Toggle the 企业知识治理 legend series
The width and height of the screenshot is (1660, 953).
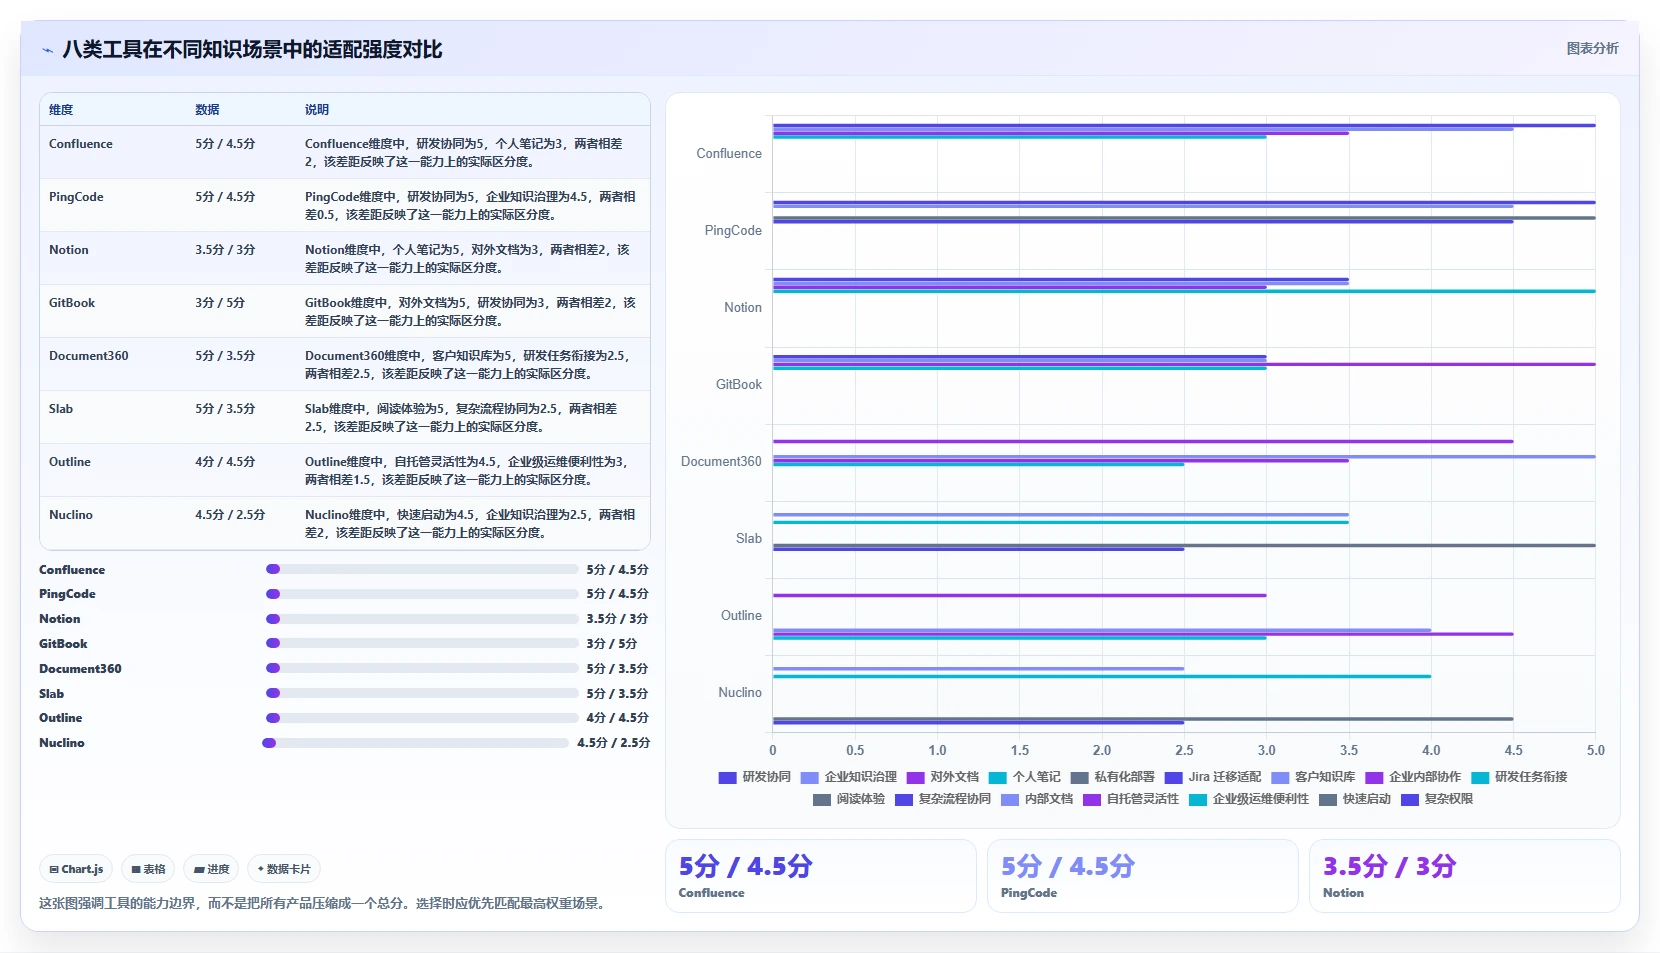(849, 777)
